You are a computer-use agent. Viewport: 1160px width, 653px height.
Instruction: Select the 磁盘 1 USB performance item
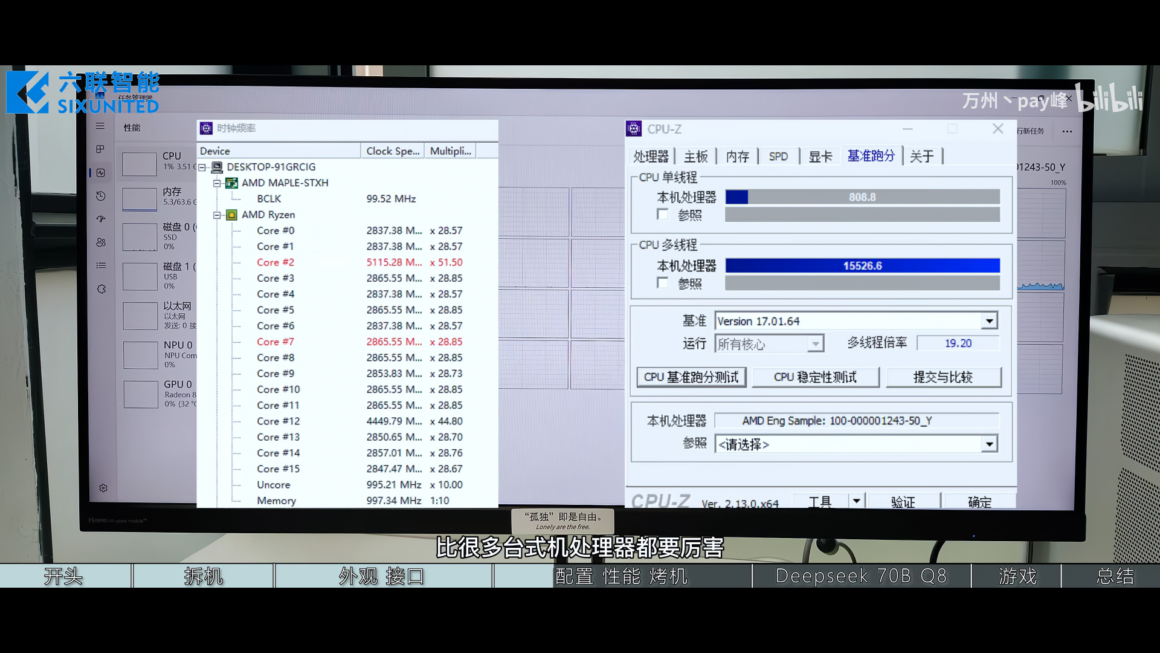pyautogui.click(x=159, y=276)
